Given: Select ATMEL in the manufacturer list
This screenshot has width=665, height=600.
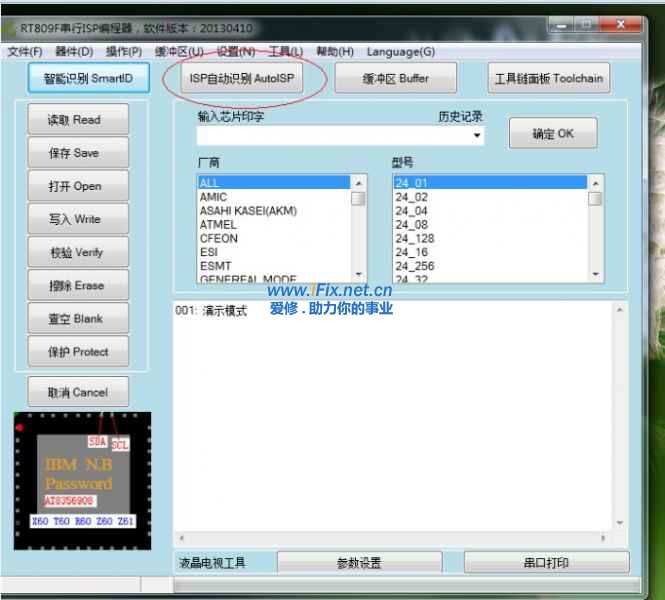Looking at the screenshot, I should pyautogui.click(x=218, y=225).
